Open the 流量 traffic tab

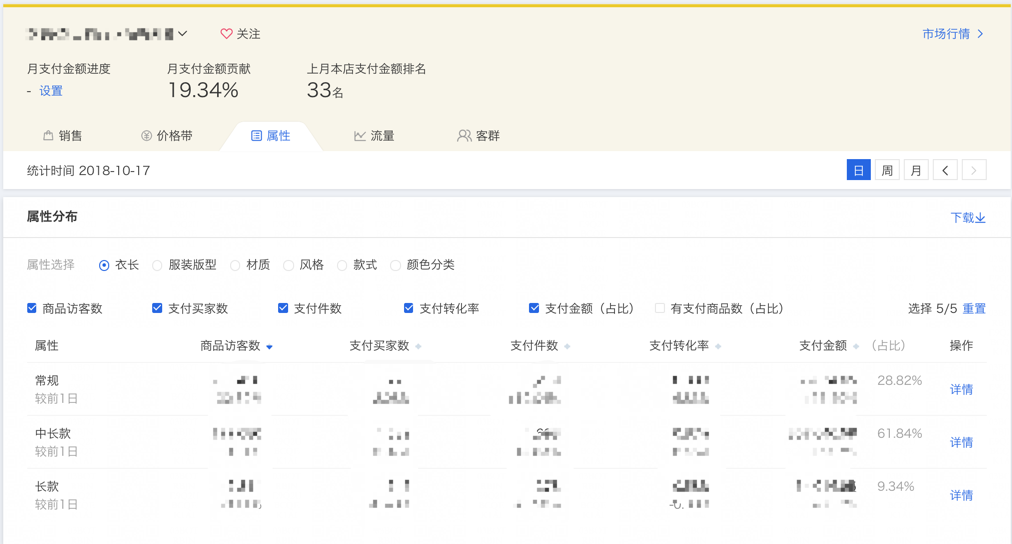pos(374,135)
